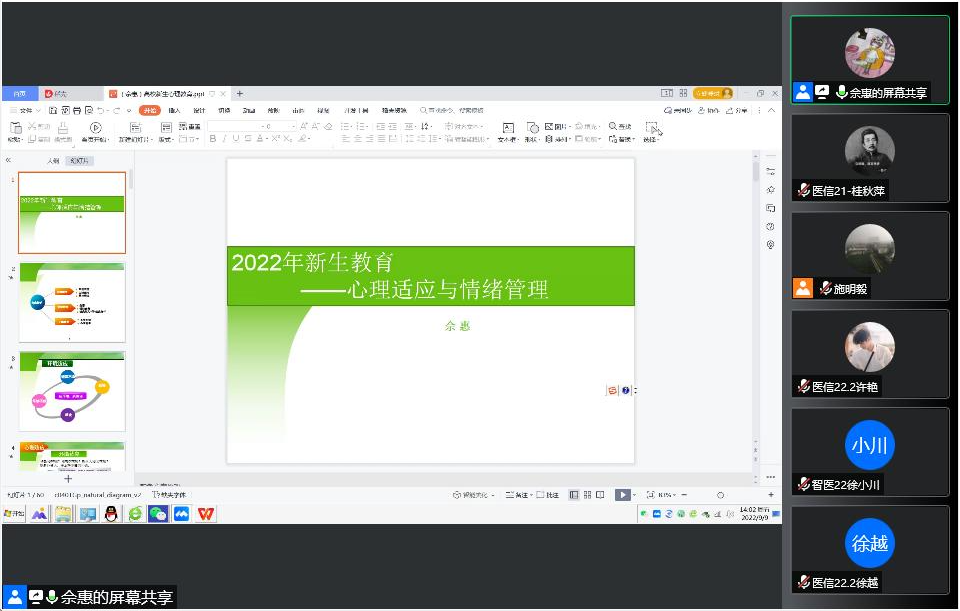
Task: Play the slideshow from status bar
Action: point(622,495)
